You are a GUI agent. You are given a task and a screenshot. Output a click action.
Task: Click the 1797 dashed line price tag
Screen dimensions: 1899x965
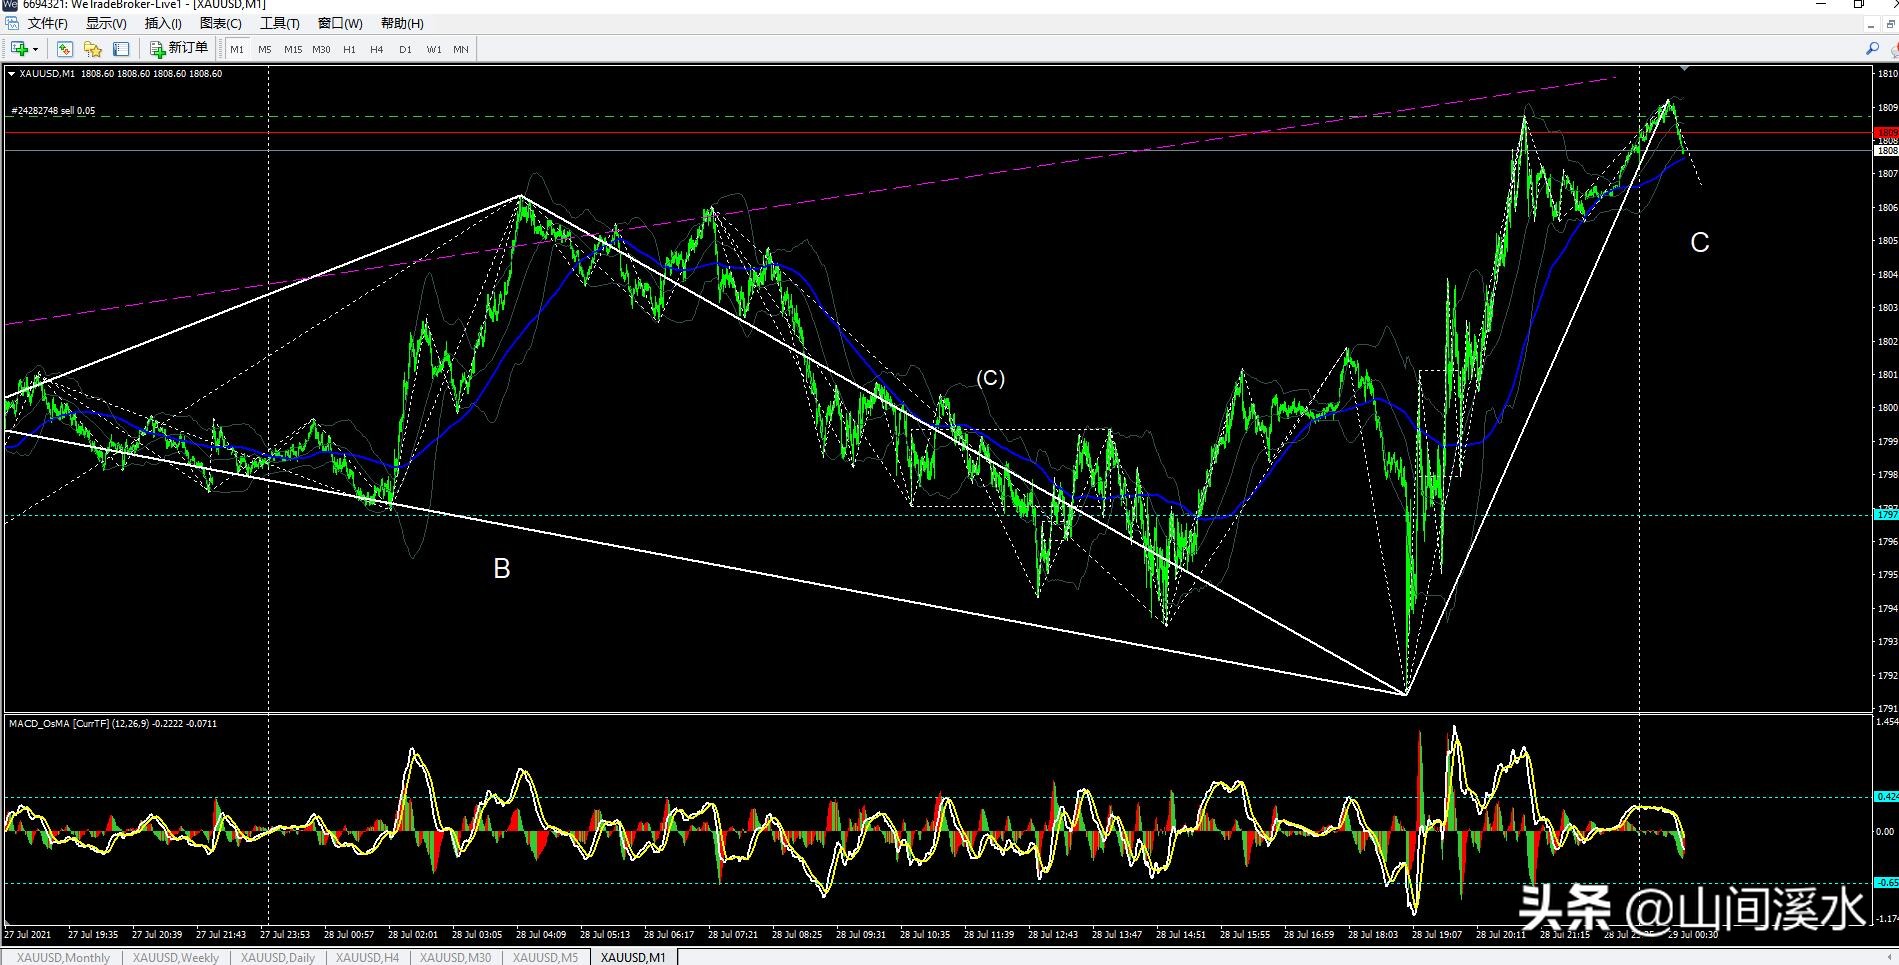tap(1885, 514)
